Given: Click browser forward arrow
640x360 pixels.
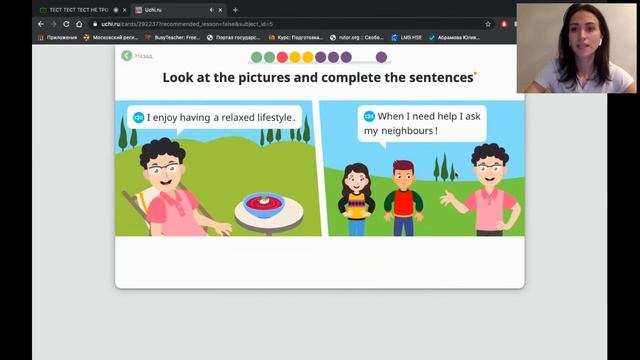Looking at the screenshot, I should click(x=53, y=24).
